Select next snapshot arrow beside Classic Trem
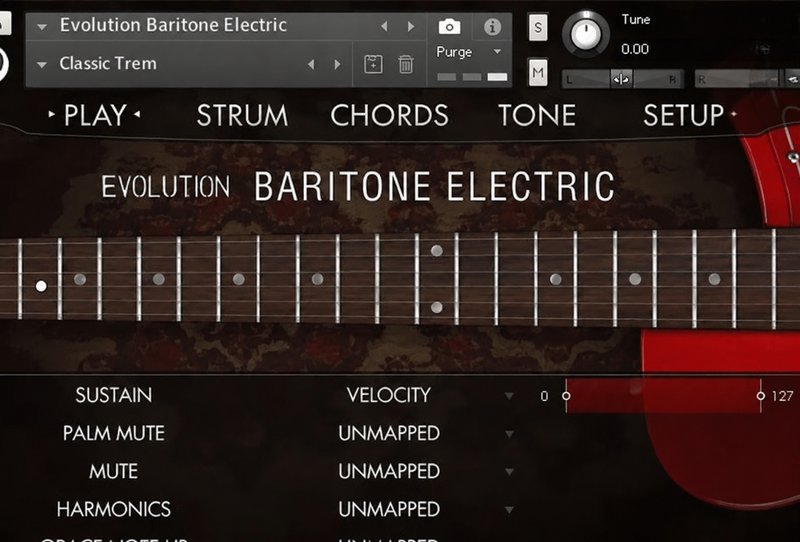The image size is (800, 542). tap(337, 64)
